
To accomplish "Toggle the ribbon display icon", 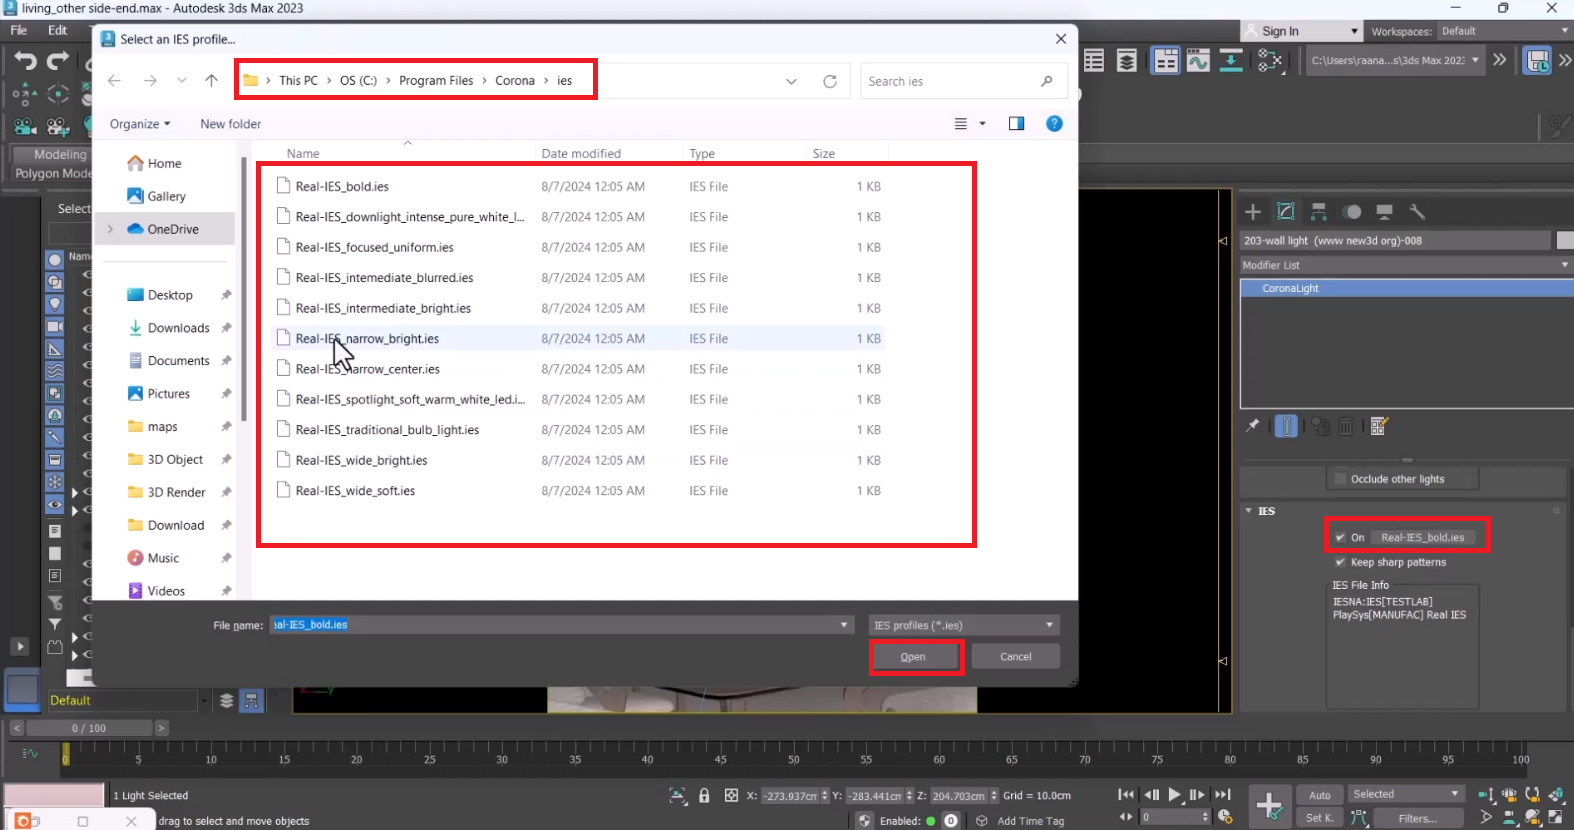I will [x=1165, y=61].
